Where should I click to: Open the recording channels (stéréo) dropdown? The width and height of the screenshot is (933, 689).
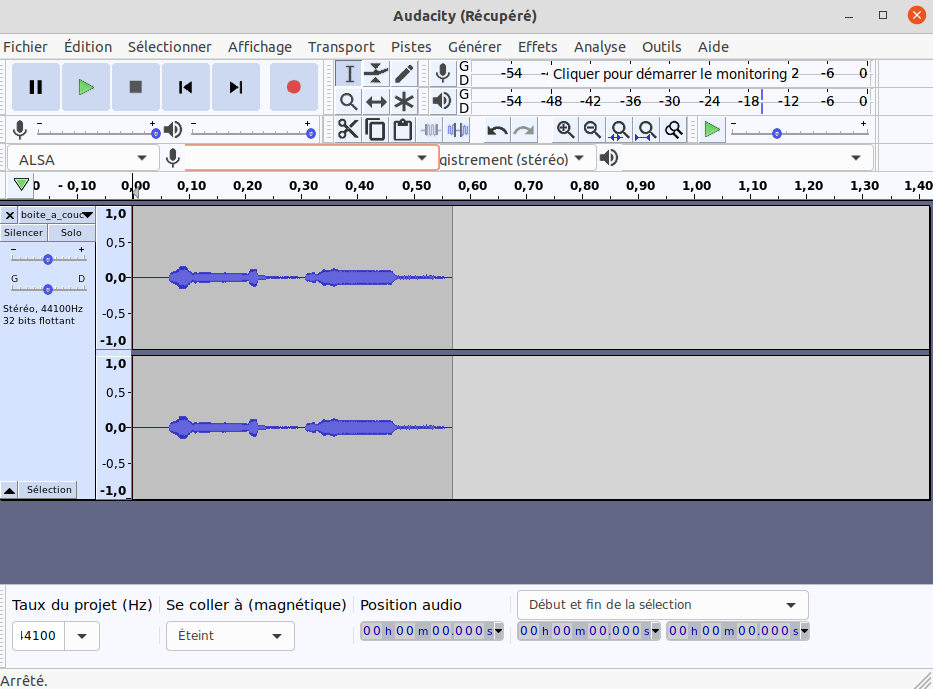(x=516, y=159)
